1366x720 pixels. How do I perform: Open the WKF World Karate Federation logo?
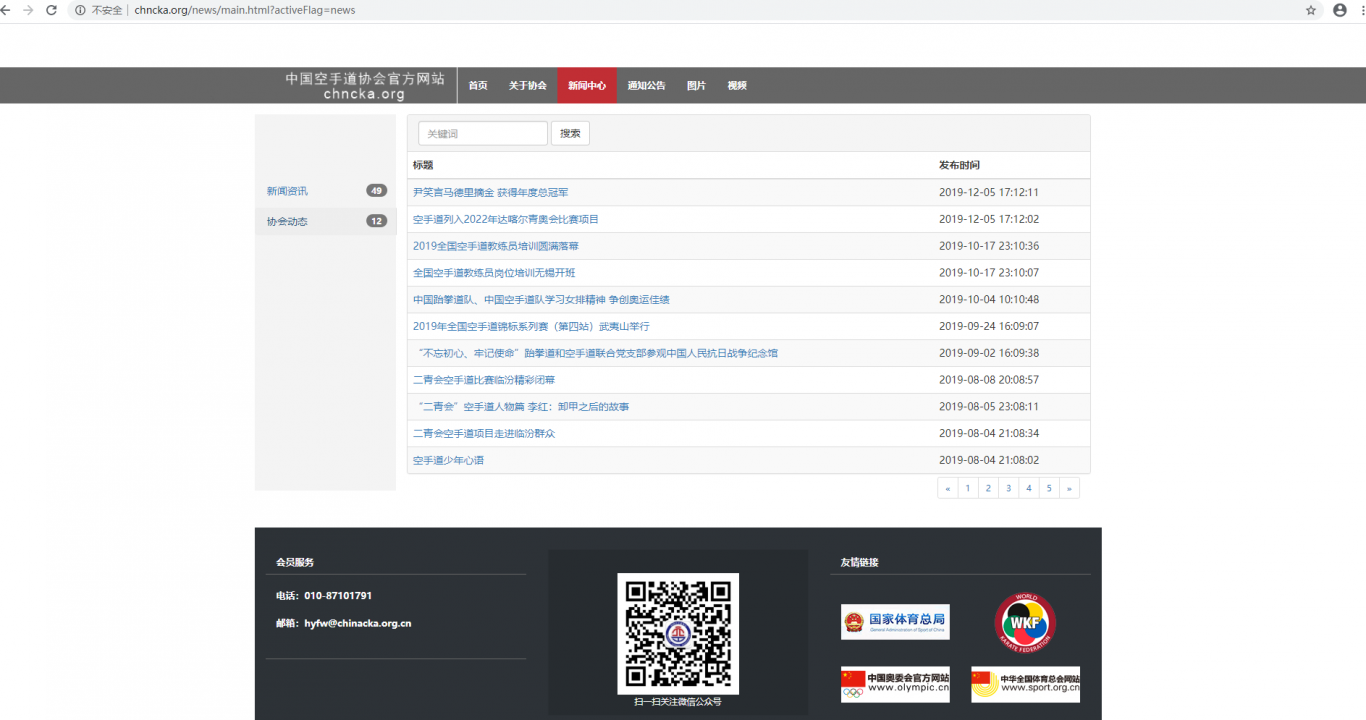[1025, 623]
